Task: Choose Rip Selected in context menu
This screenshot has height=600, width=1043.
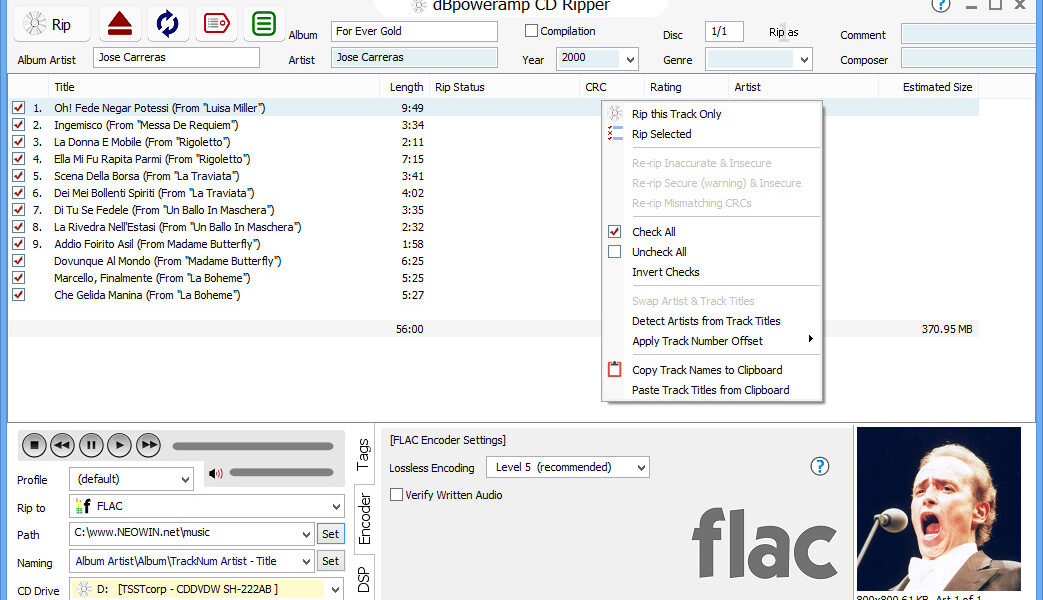Action: [661, 134]
